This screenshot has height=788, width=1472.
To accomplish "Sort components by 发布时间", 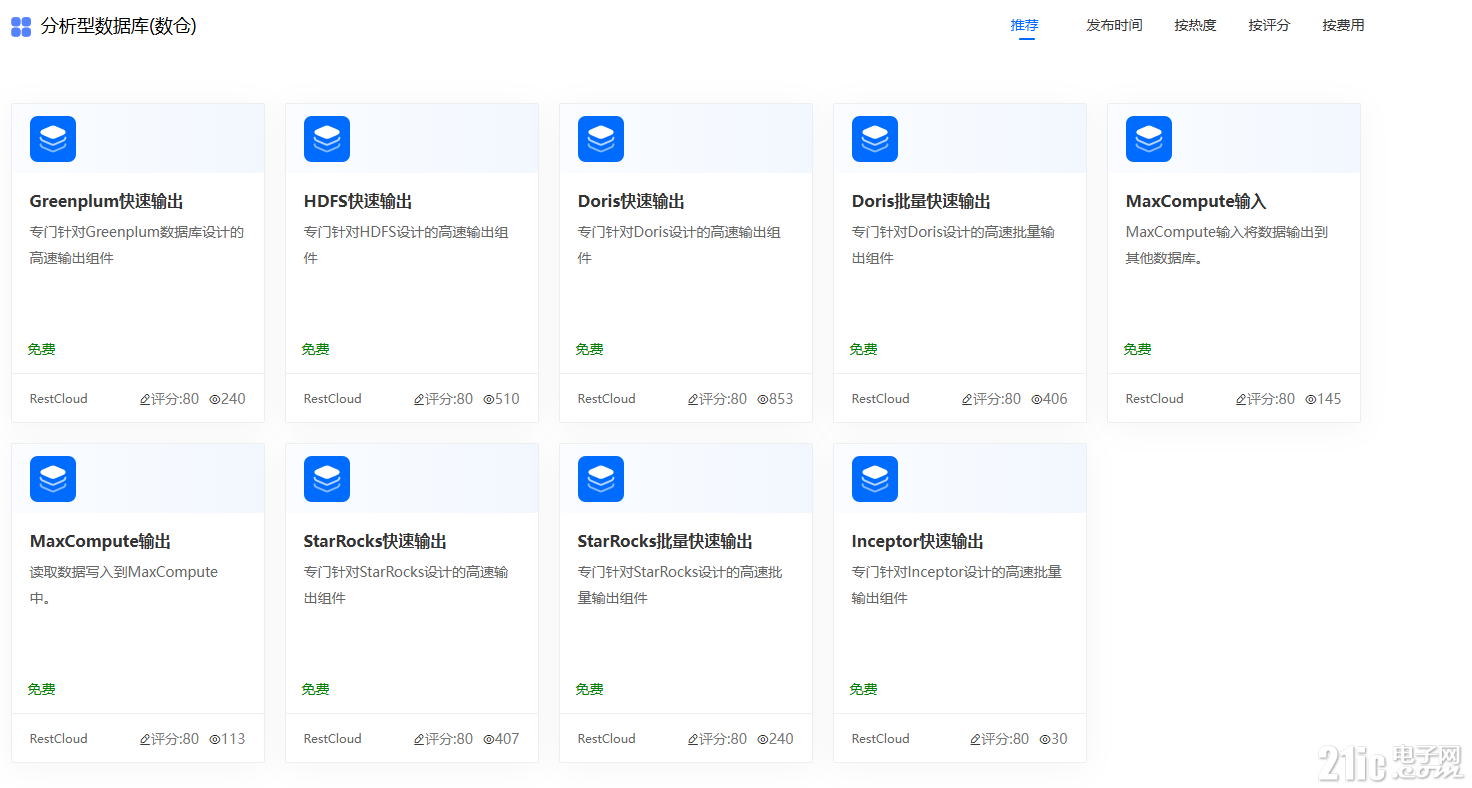I will (x=1114, y=25).
